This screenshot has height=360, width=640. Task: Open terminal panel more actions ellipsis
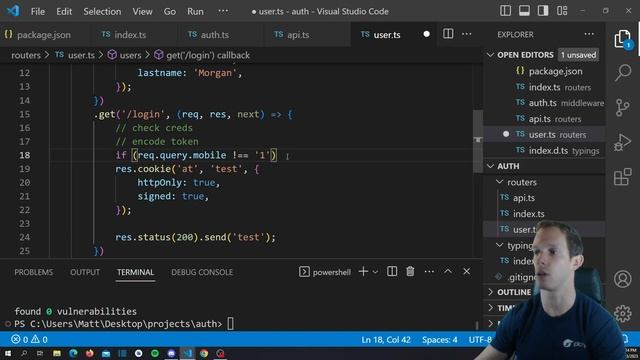pyautogui.click(x=429, y=271)
